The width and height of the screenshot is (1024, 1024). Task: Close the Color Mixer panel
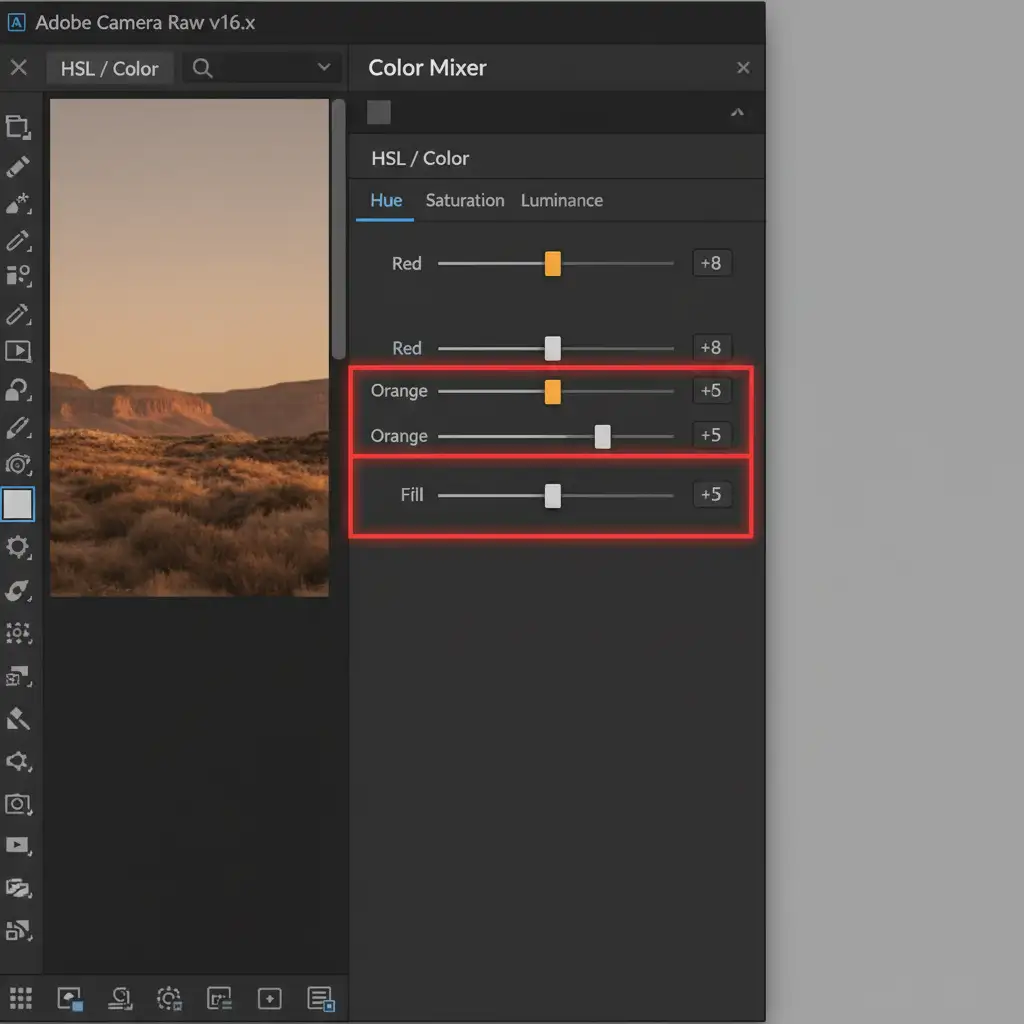[x=743, y=68]
